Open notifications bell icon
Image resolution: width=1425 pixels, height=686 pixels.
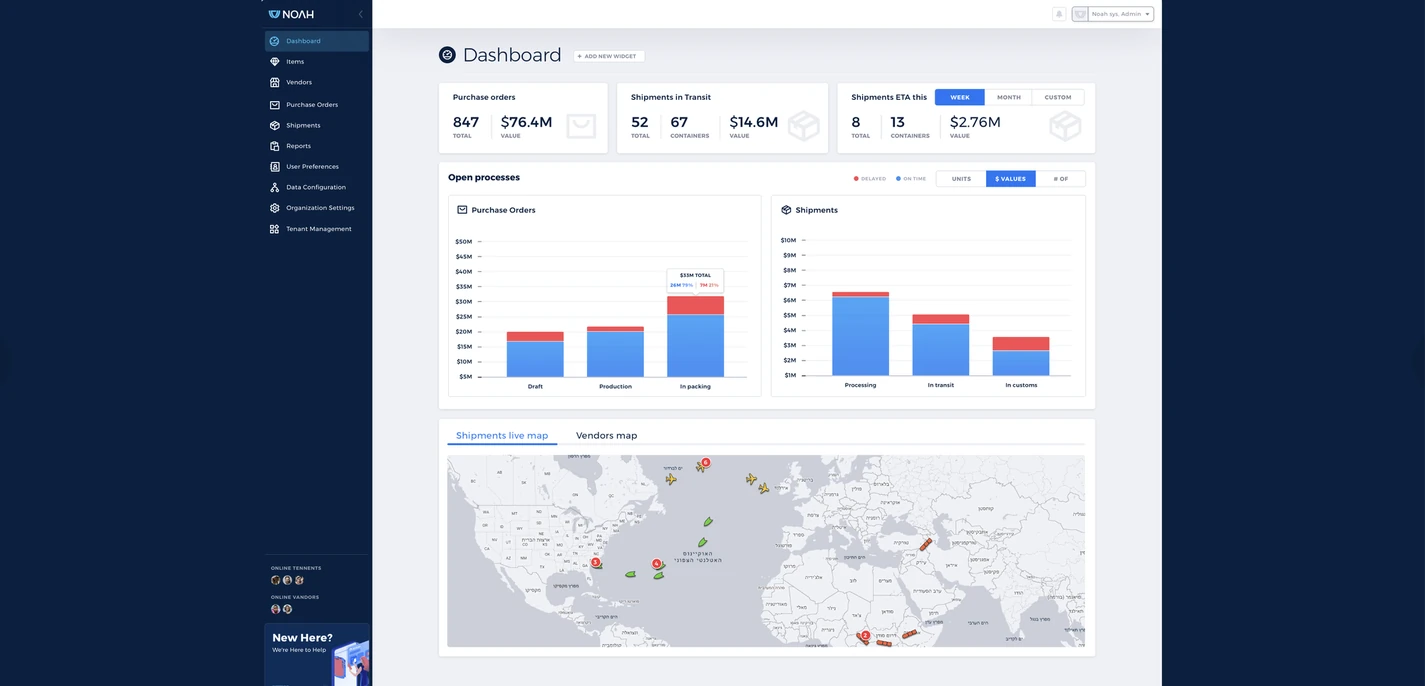click(x=1059, y=14)
